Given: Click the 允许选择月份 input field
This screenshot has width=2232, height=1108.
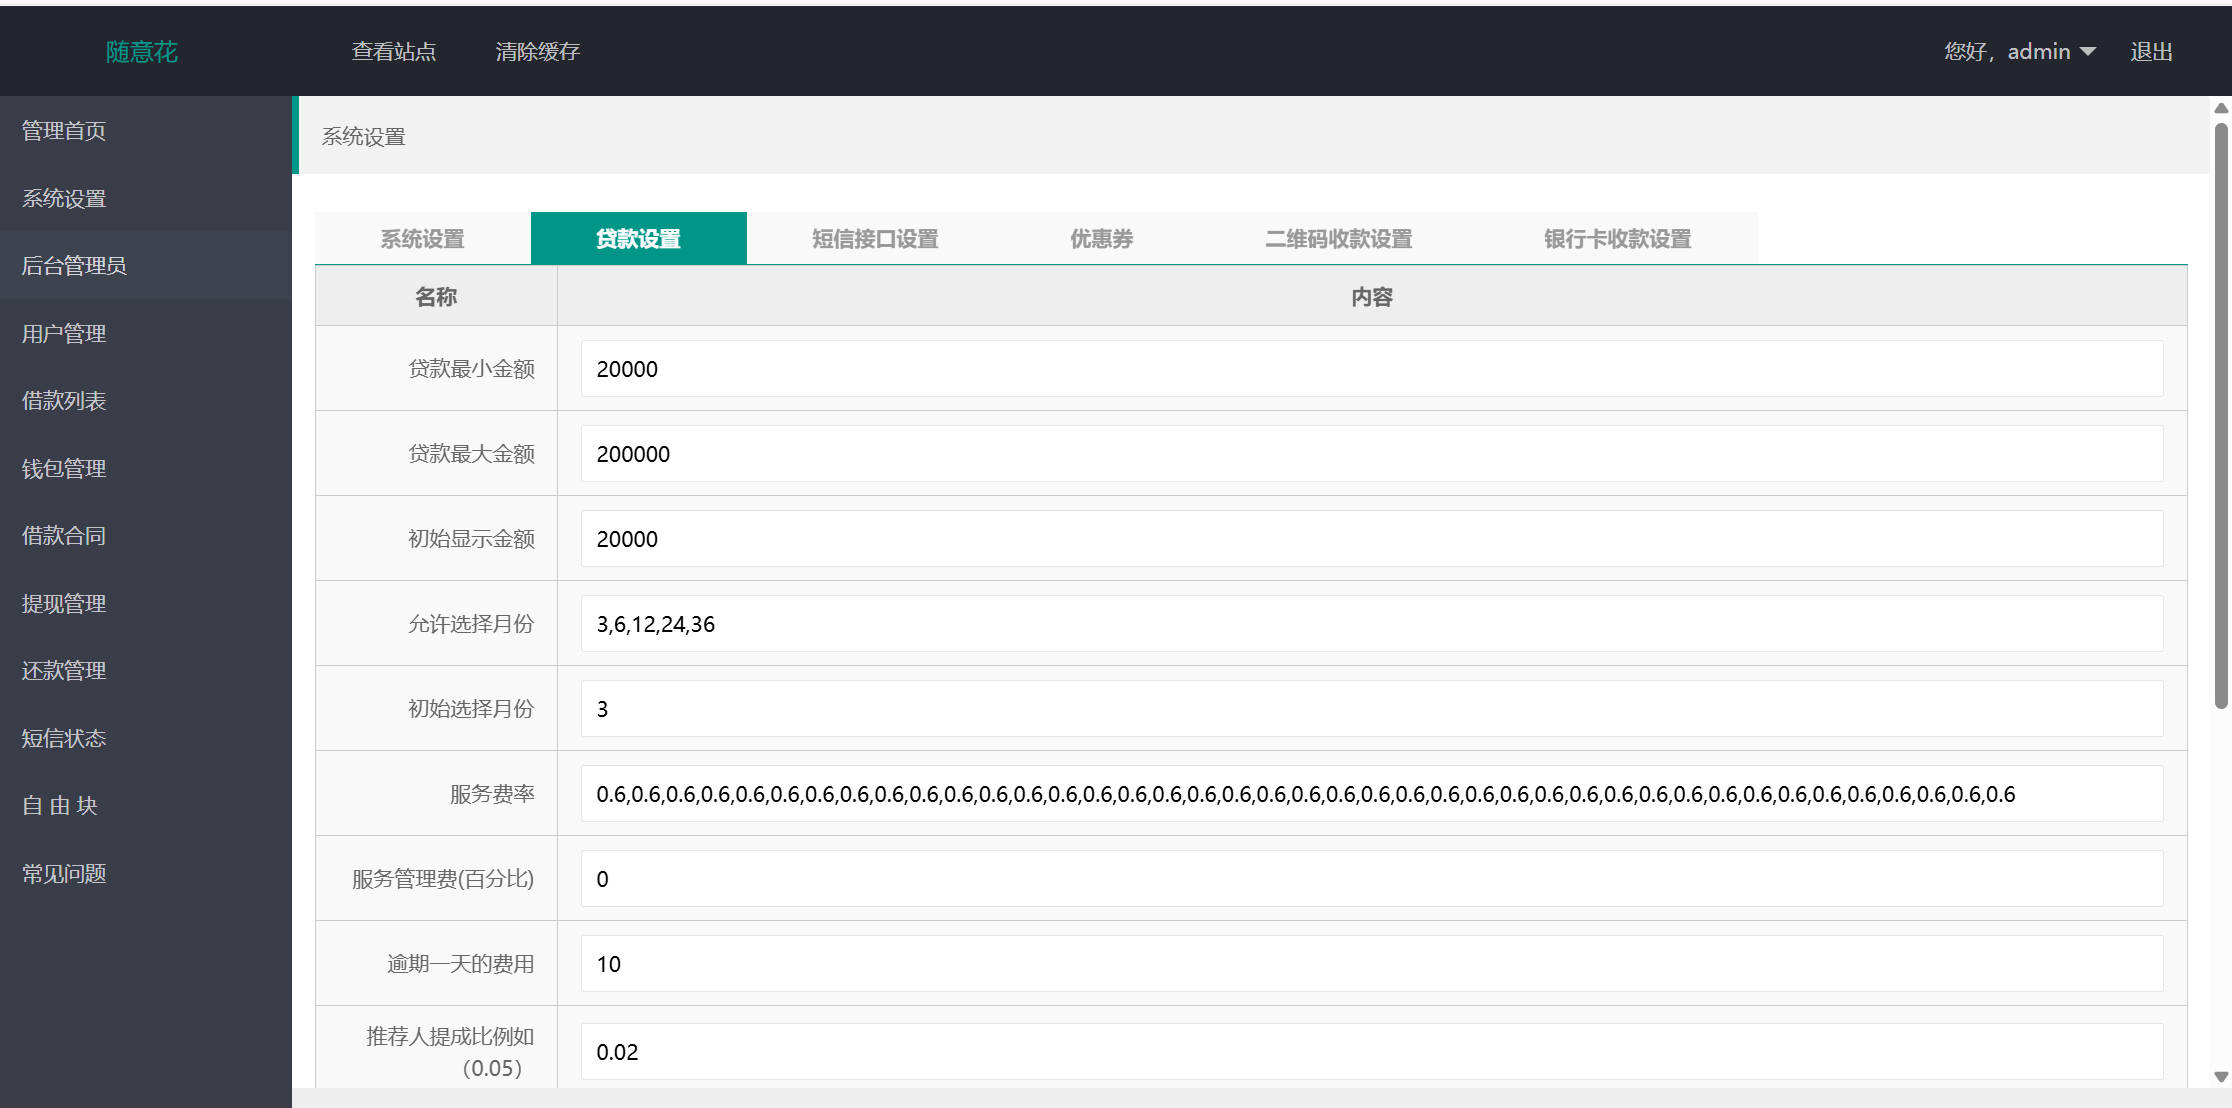Looking at the screenshot, I should [1371, 624].
